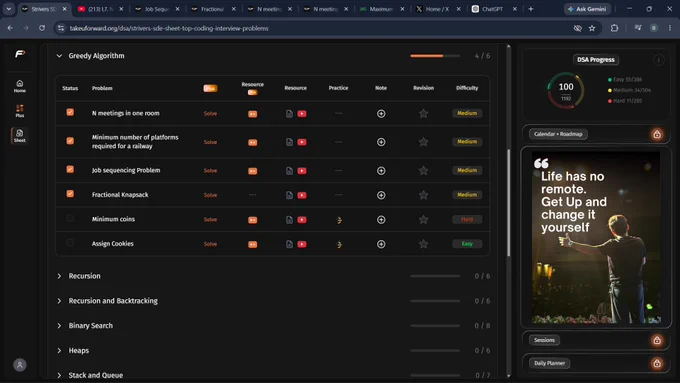
Task: Open Plus resource for Minimum coins
Action: pos(252,220)
